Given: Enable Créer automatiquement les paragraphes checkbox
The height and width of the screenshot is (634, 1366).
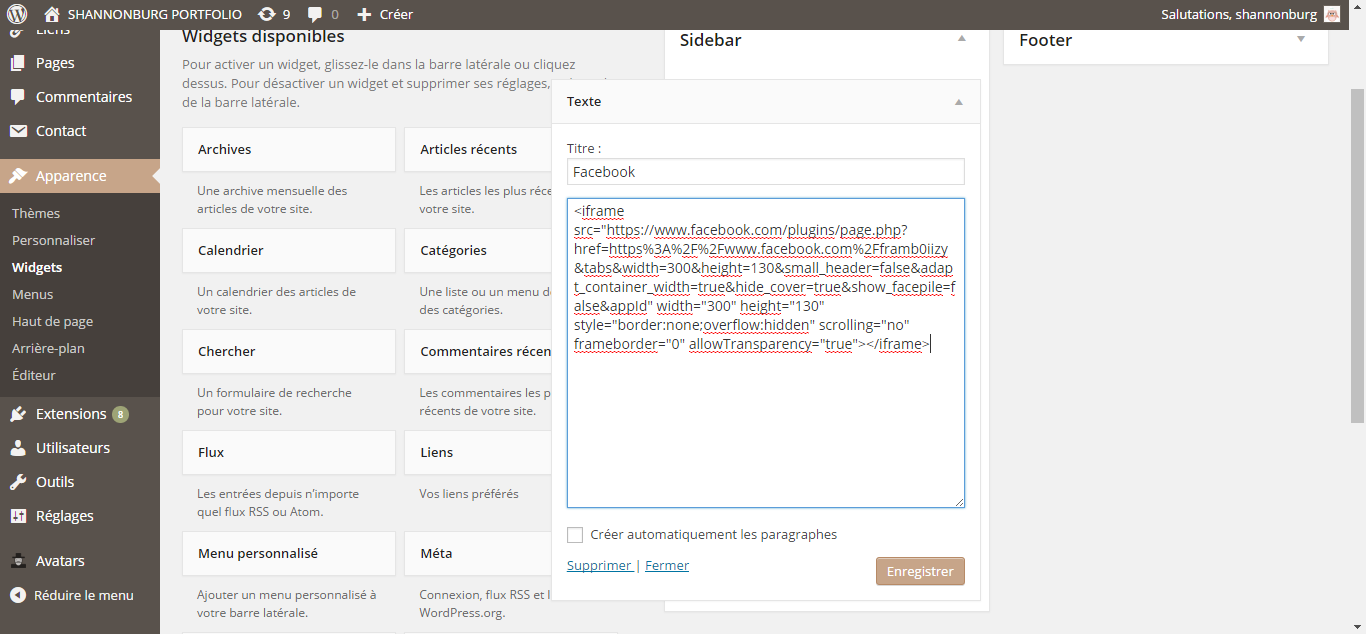Looking at the screenshot, I should pos(575,535).
